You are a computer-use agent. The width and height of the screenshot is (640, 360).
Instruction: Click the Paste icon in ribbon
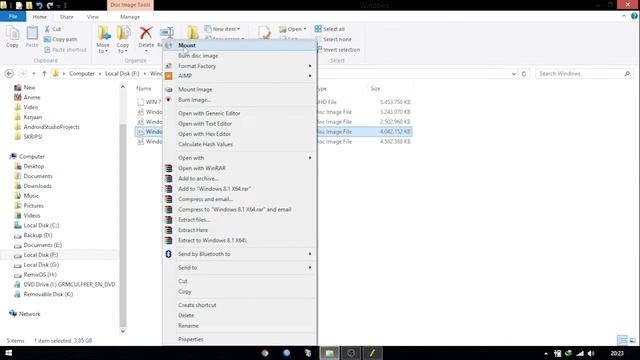coord(32,33)
